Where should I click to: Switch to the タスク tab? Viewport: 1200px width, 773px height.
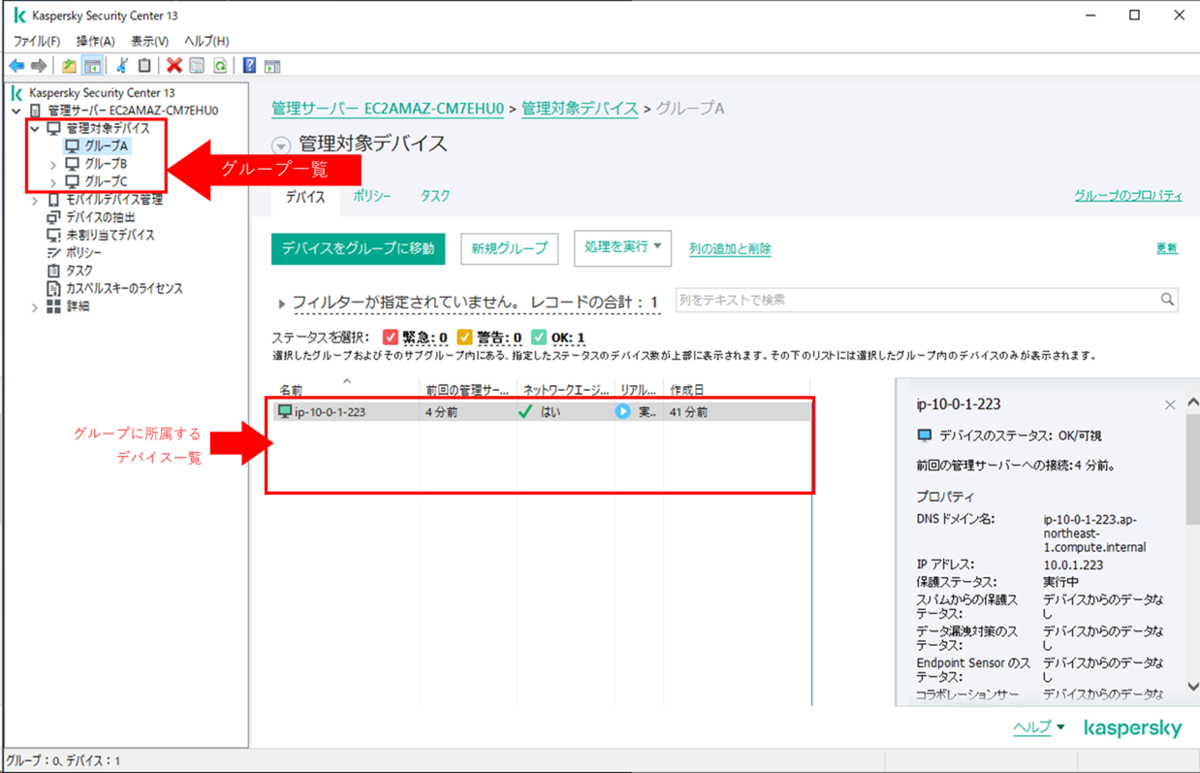[435, 197]
